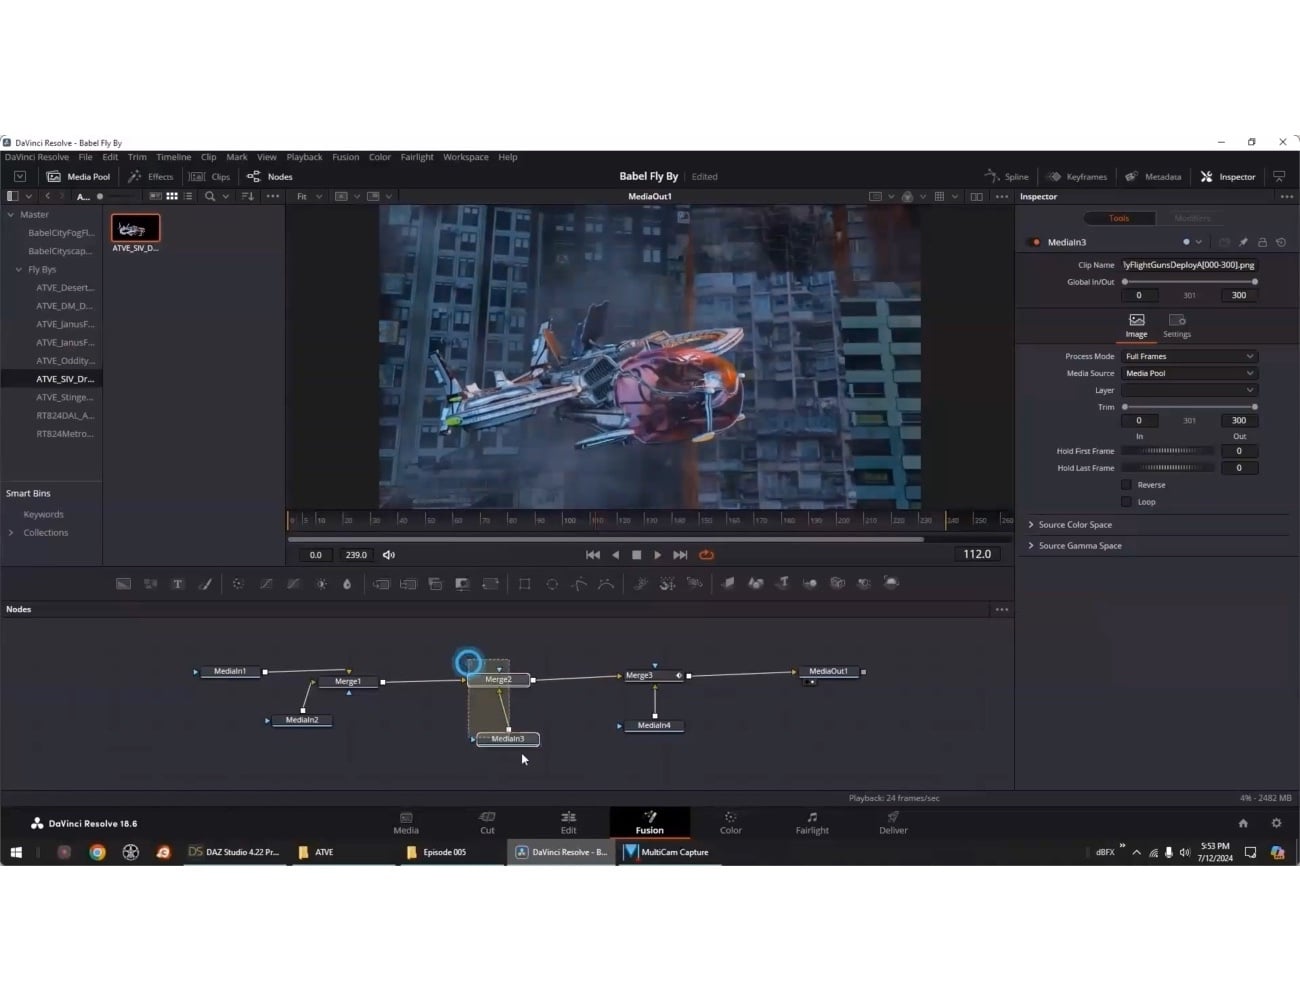Lock the MediaIn3 tool controls
Image resolution: width=1300 pixels, height=1000 pixels.
[x=1262, y=242]
